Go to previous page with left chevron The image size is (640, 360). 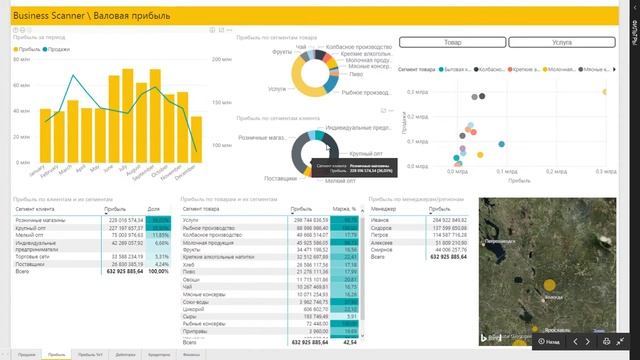pos(576,341)
